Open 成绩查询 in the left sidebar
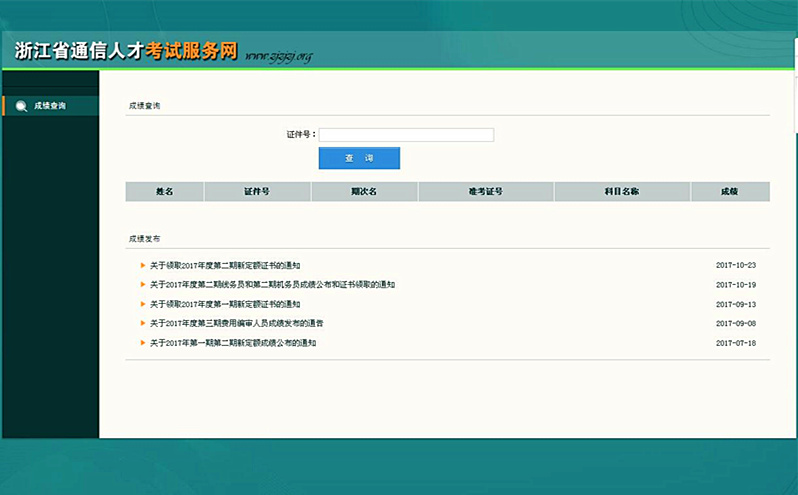The image size is (798, 495). 50,106
